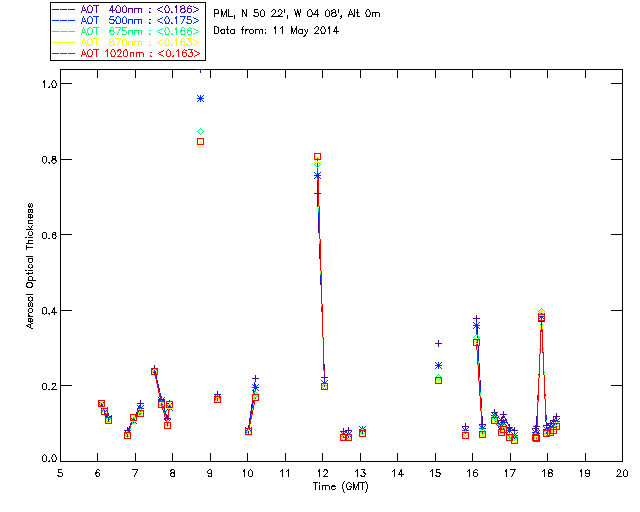Click the peak data point near 18 GMT
This screenshot has width=640, height=512.
click(x=541, y=317)
